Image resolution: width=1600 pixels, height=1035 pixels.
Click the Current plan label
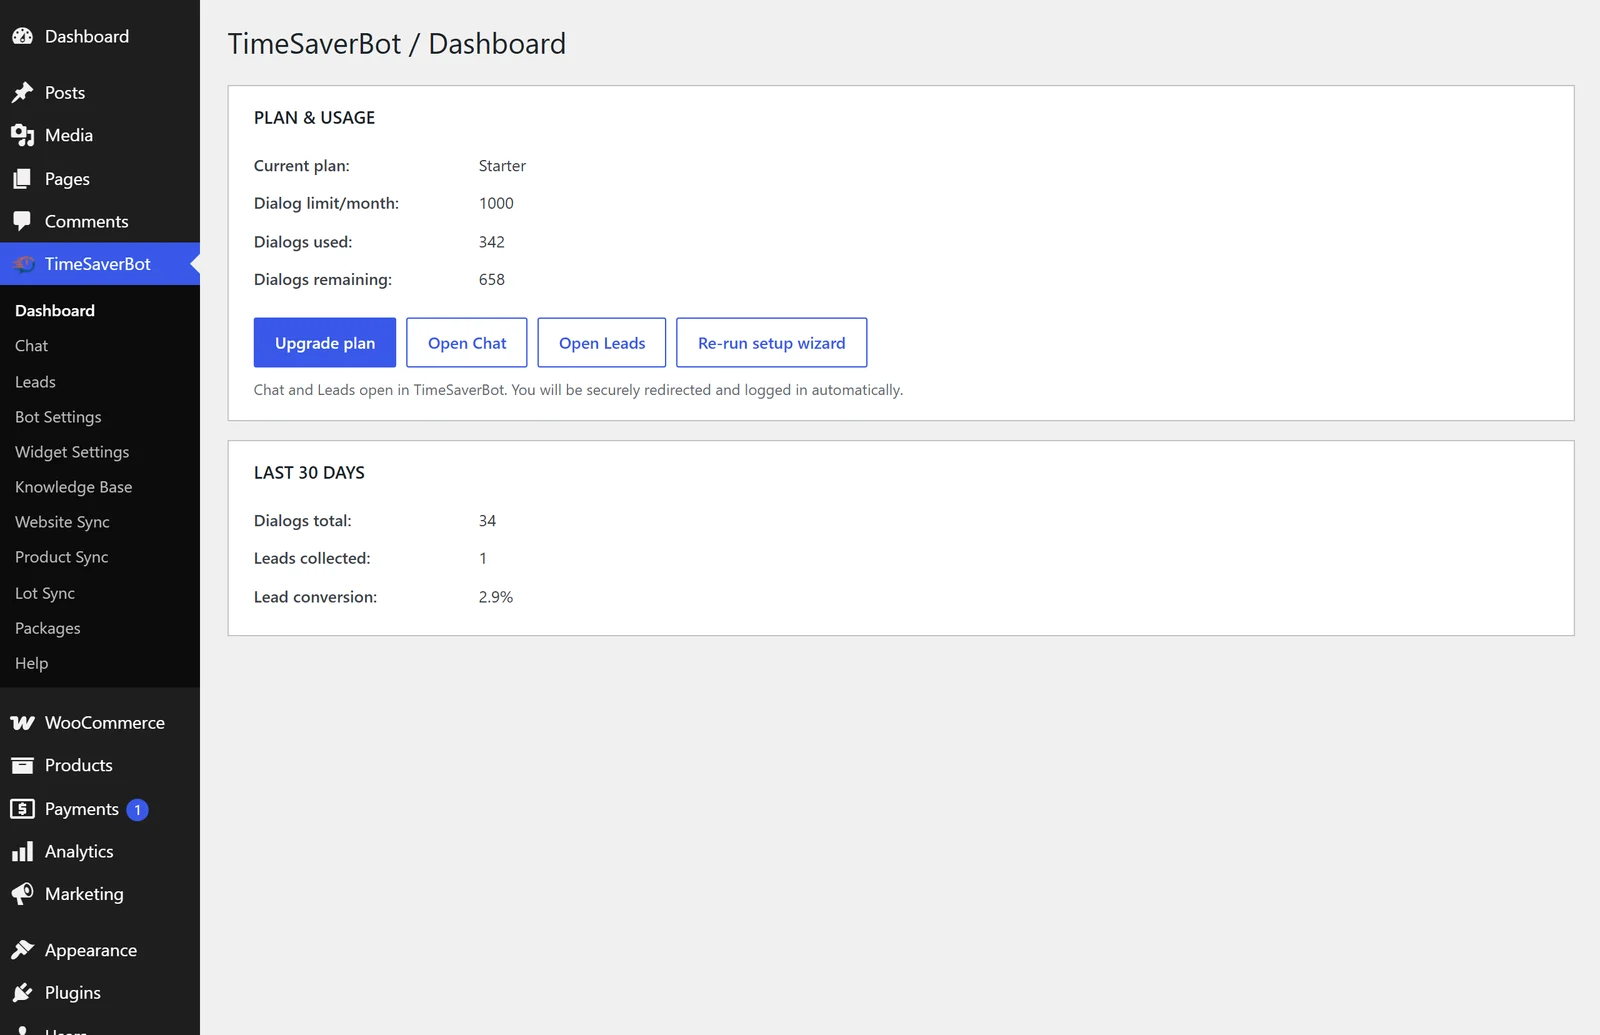click(x=302, y=165)
